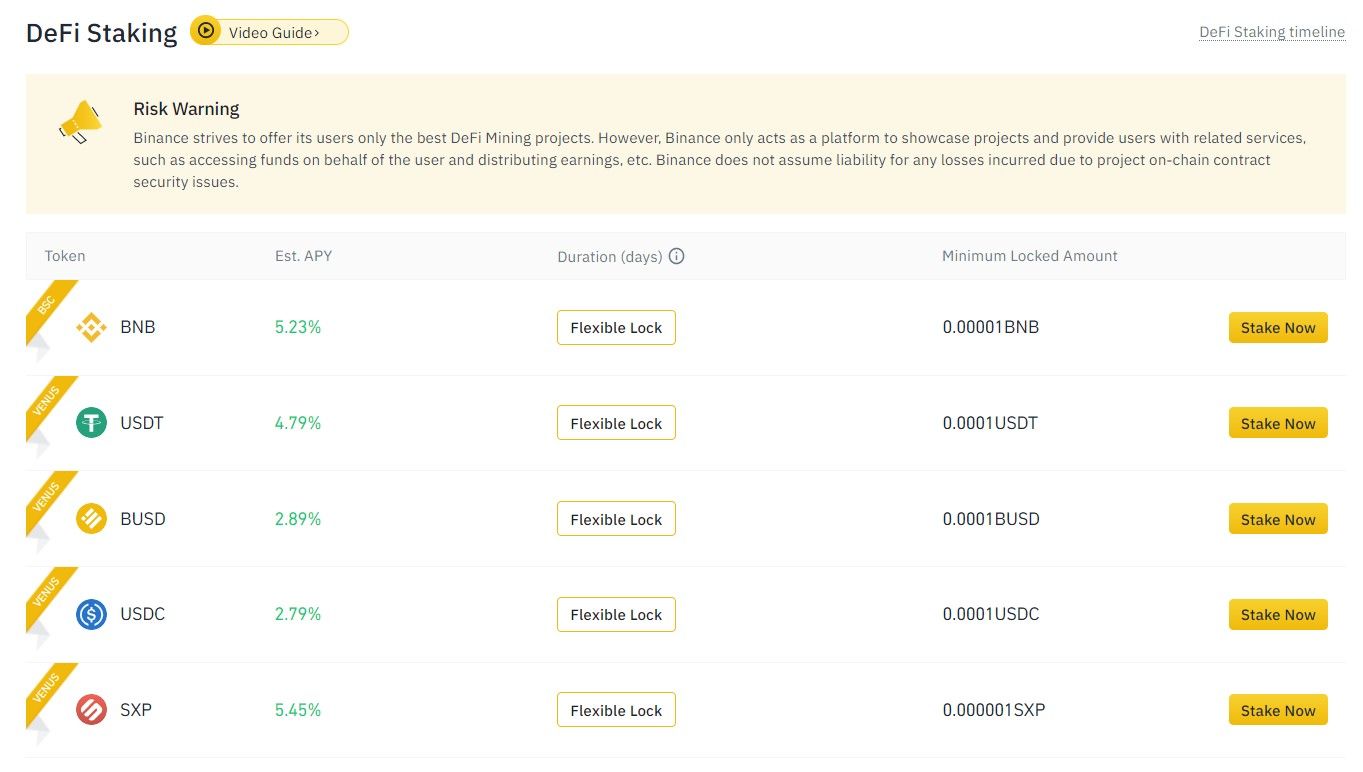Screen dimensions: 1363x772
Task: Click the BUSD token logo
Action: coord(91,519)
